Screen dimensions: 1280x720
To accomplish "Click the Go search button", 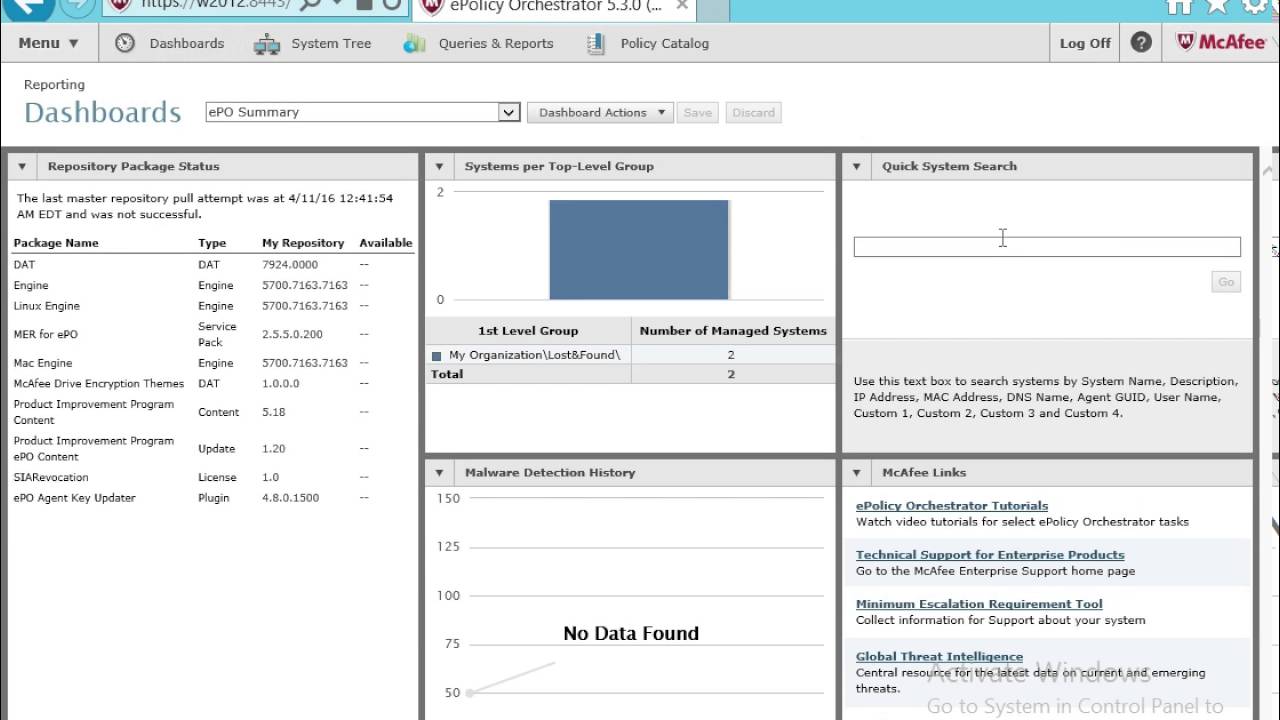I will (x=1226, y=282).
